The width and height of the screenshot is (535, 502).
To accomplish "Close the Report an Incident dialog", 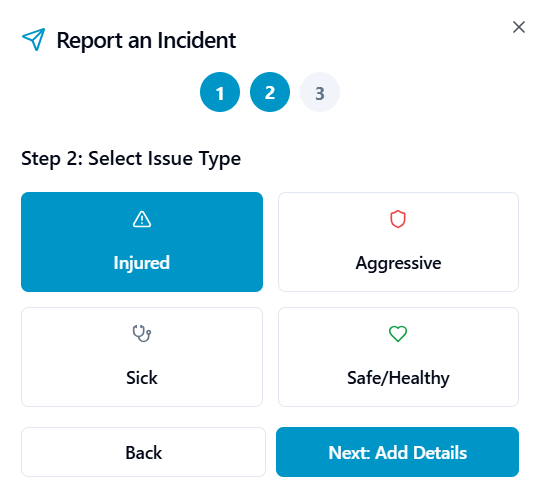I will (x=519, y=27).
